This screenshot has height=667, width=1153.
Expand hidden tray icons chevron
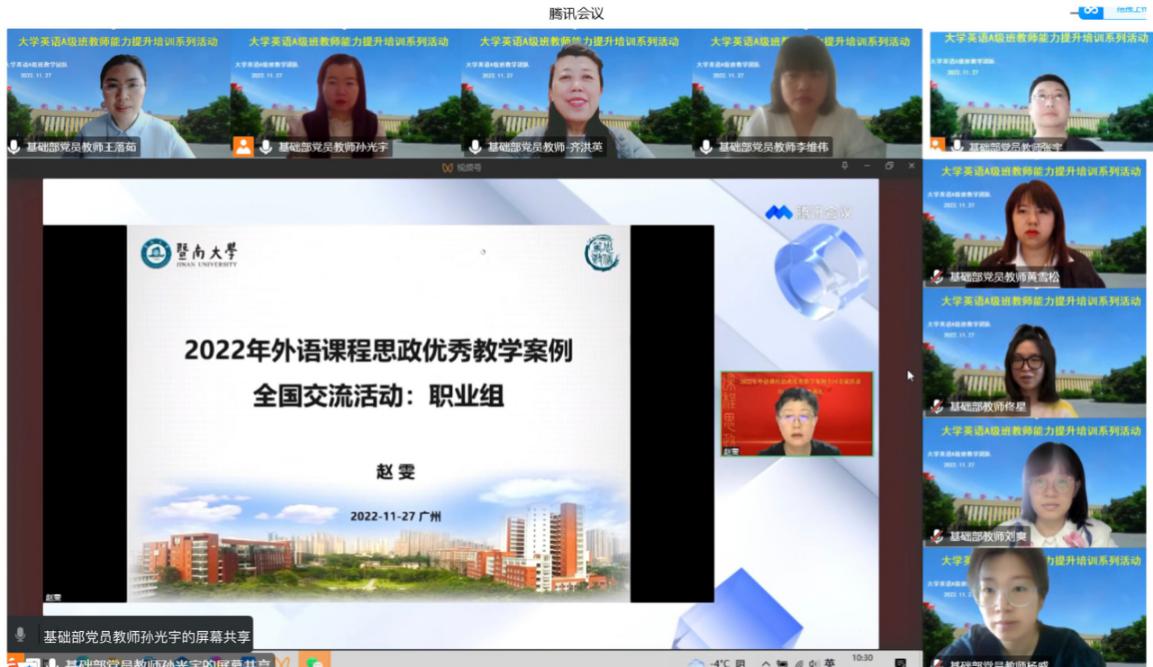coord(765,663)
